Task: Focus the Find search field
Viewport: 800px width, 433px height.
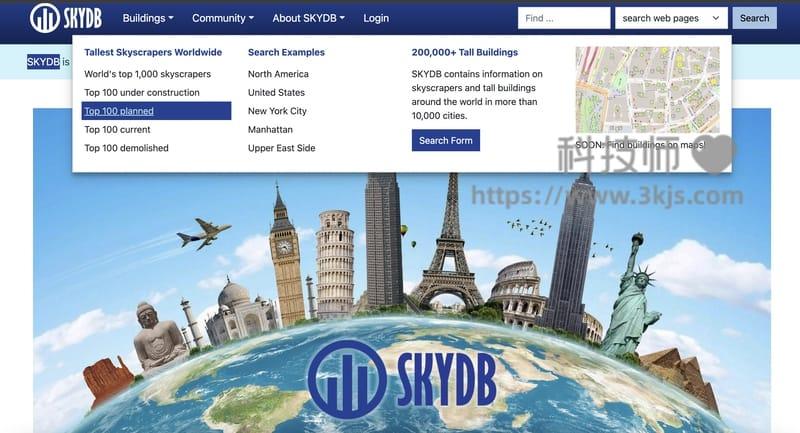Action: click(564, 18)
